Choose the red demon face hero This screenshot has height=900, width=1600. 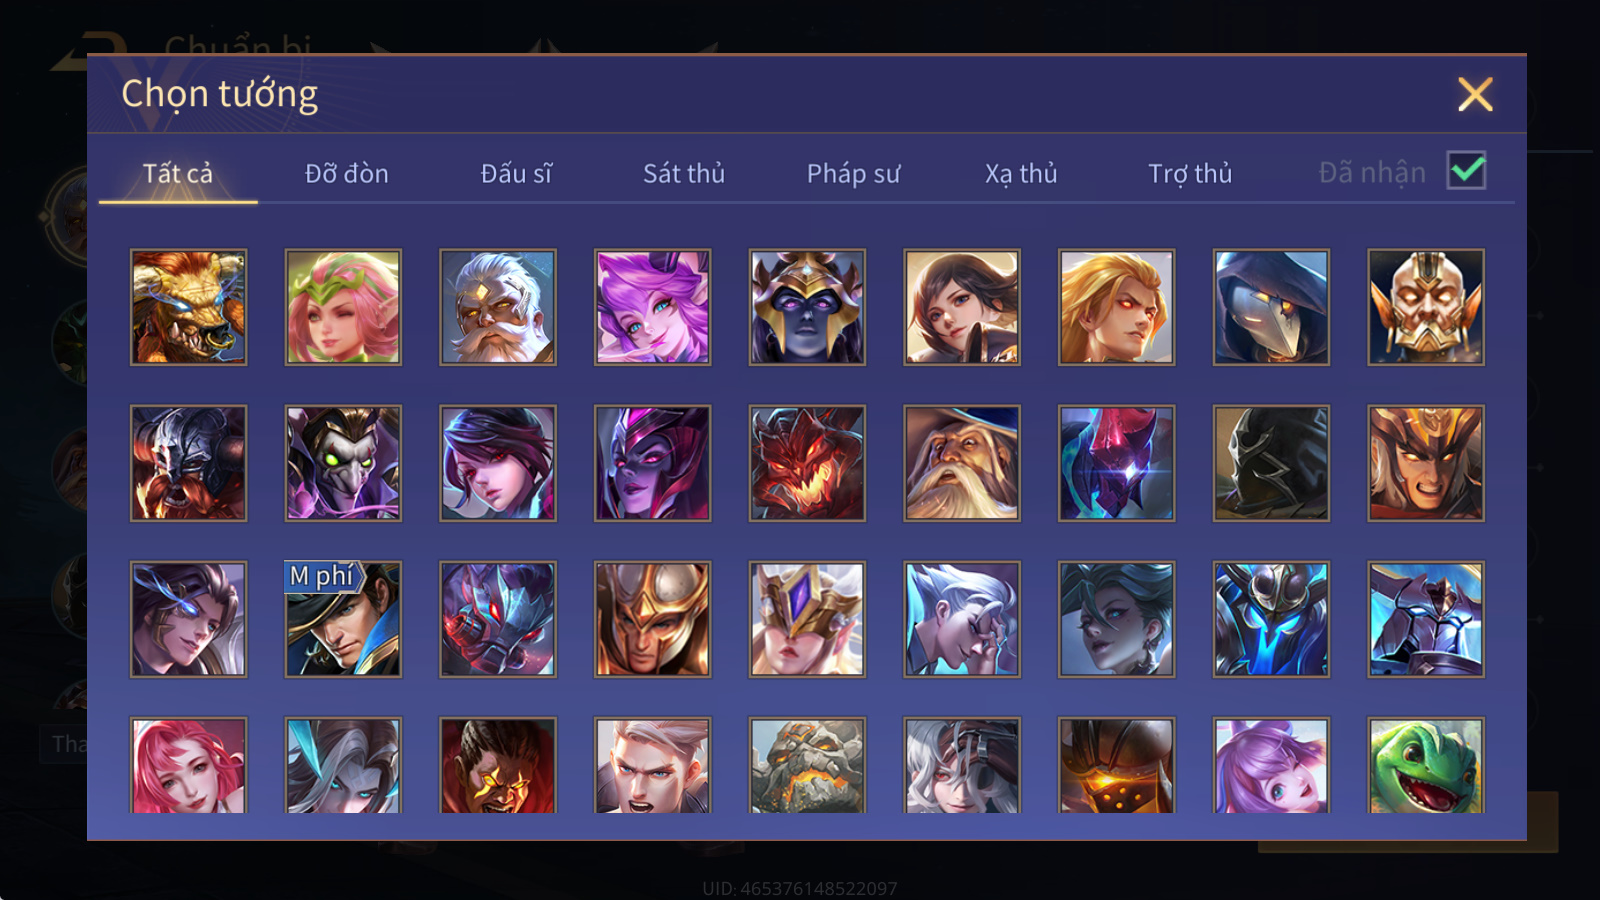click(807, 463)
